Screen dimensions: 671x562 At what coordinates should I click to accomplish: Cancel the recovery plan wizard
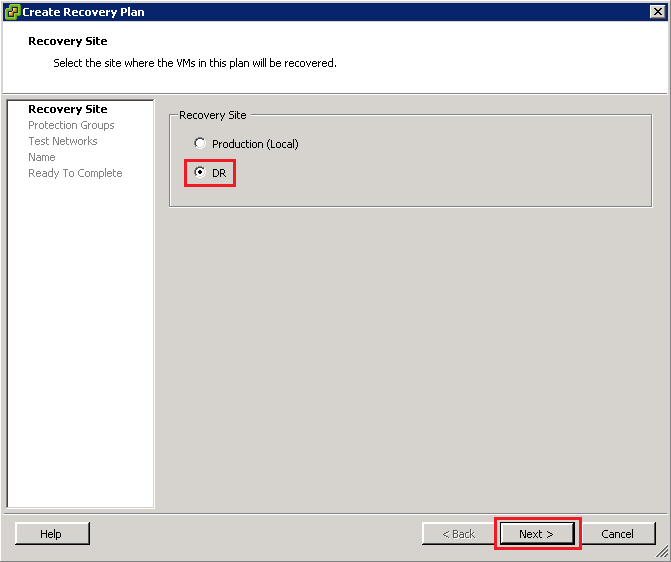[x=618, y=534]
